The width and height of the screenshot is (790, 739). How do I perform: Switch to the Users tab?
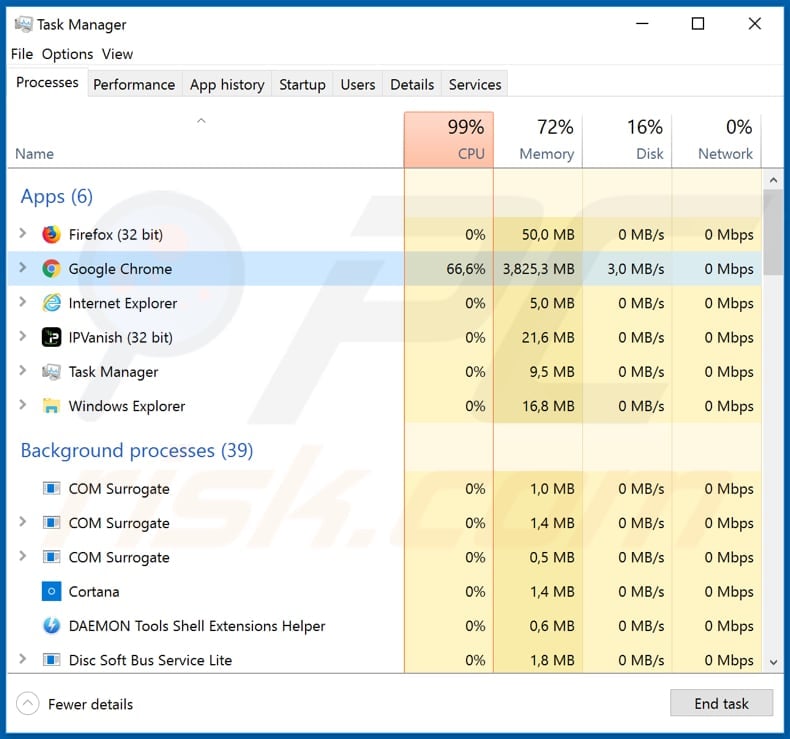click(358, 85)
